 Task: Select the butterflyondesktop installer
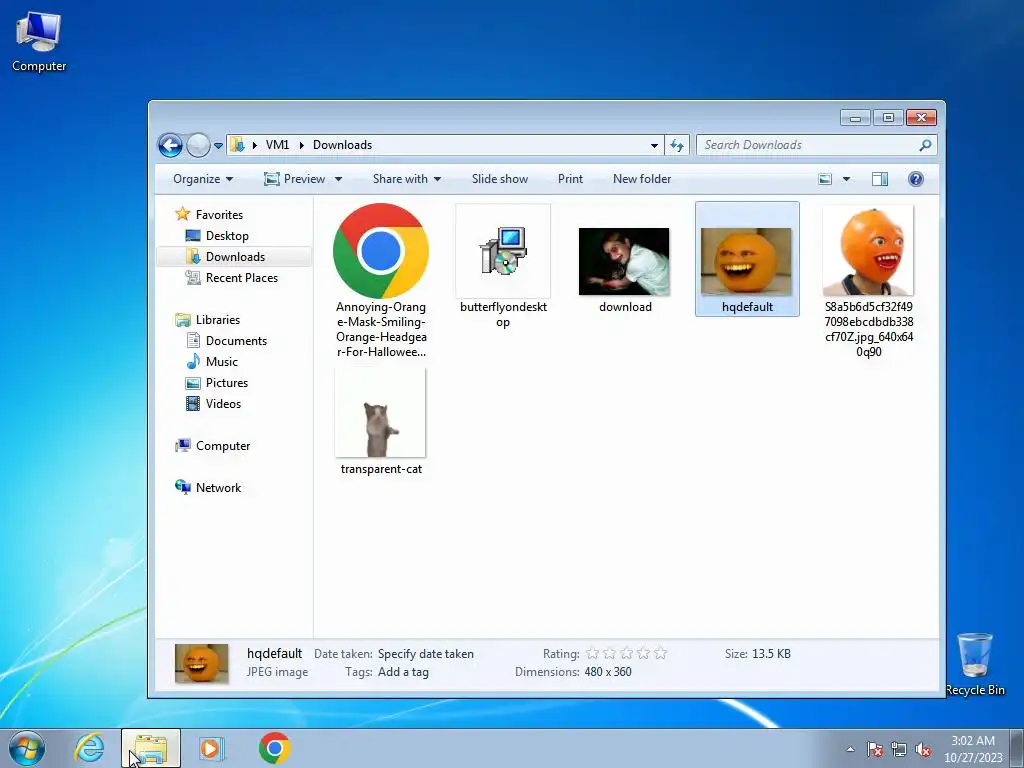[x=503, y=266]
